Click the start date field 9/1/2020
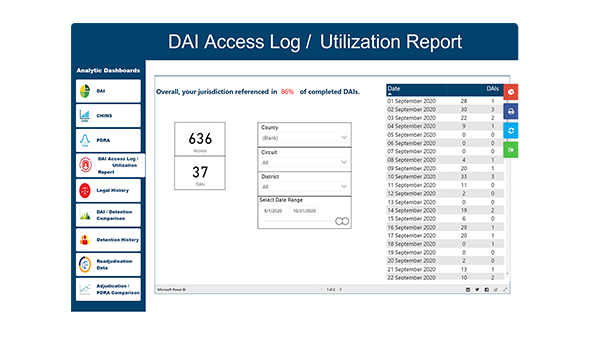The height and width of the screenshot is (360, 590). click(x=275, y=211)
